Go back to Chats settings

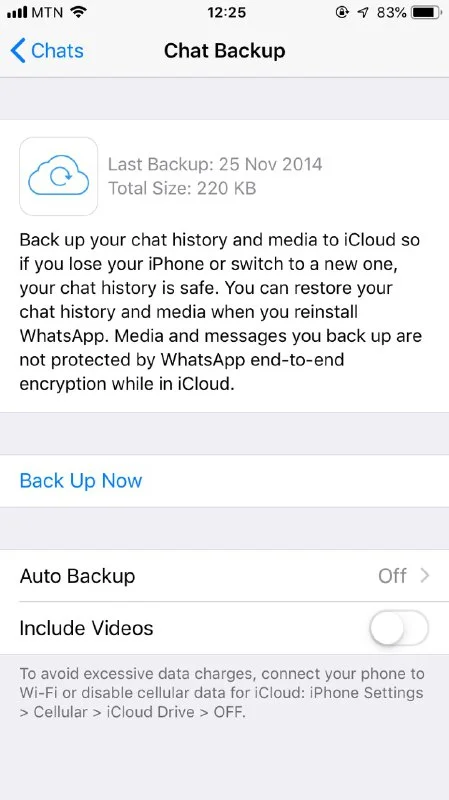click(47, 51)
